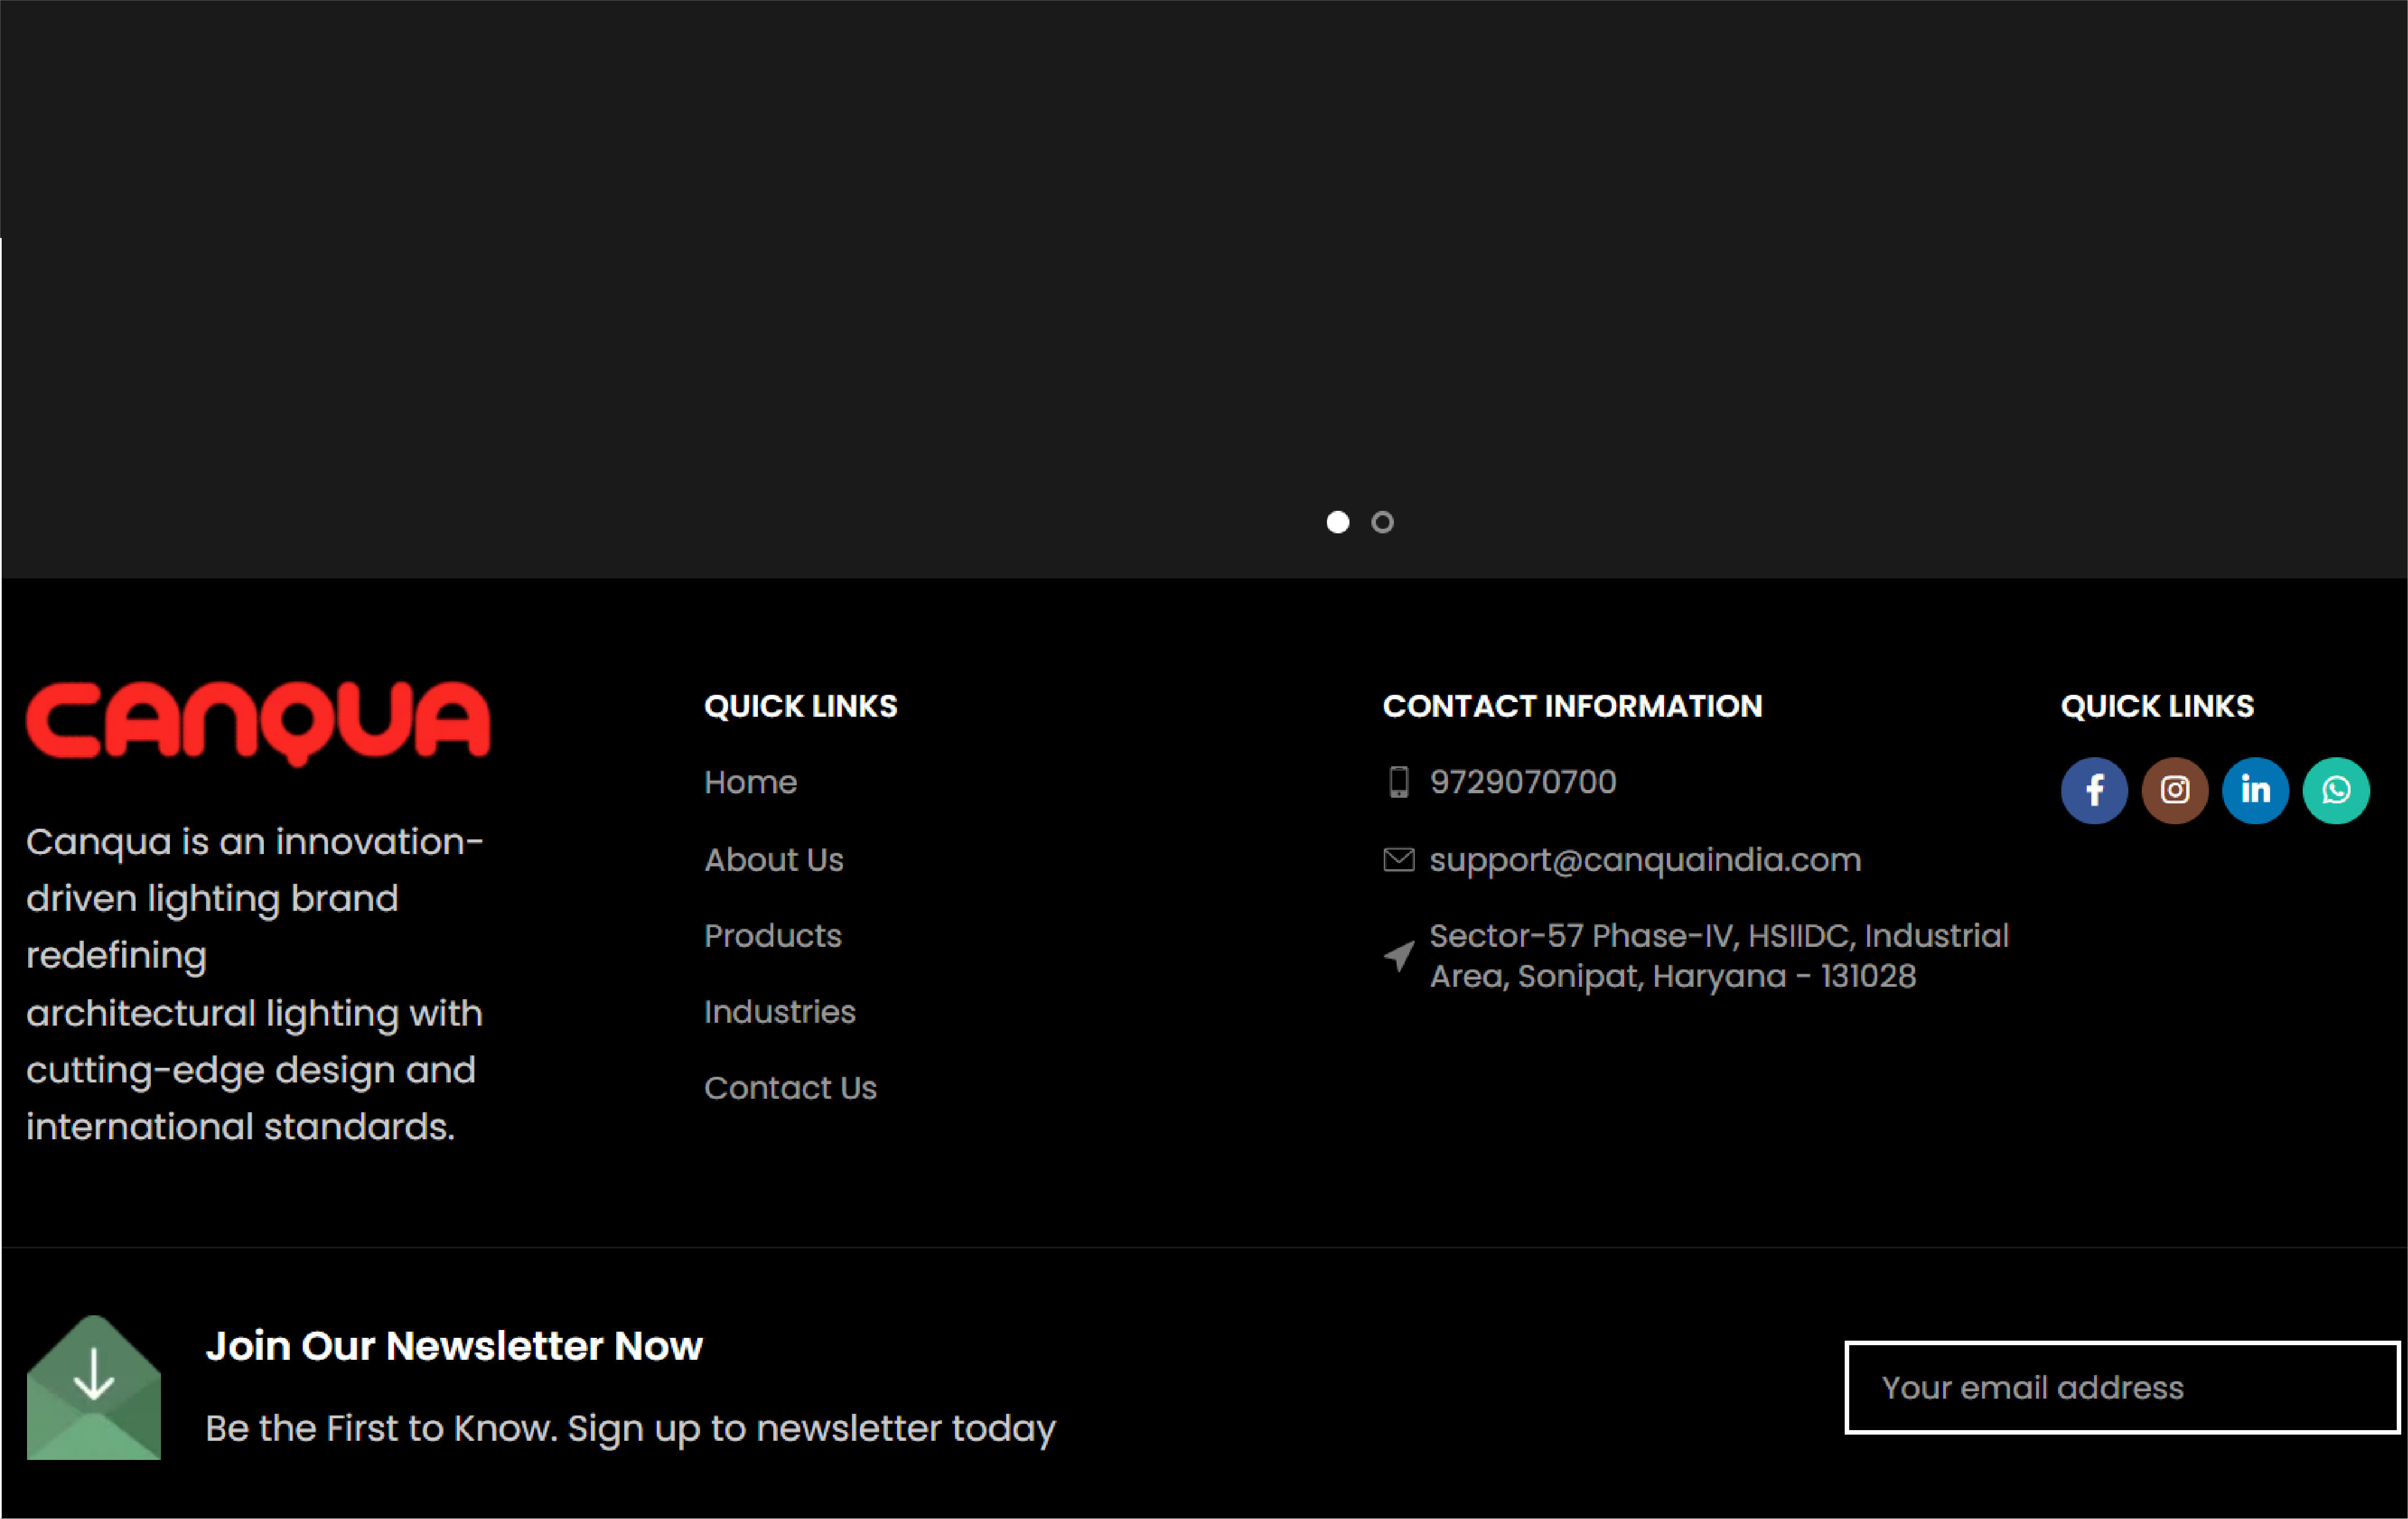The height and width of the screenshot is (1519, 2408).
Task: Click the support@canquaindia.com email link
Action: point(1645,860)
